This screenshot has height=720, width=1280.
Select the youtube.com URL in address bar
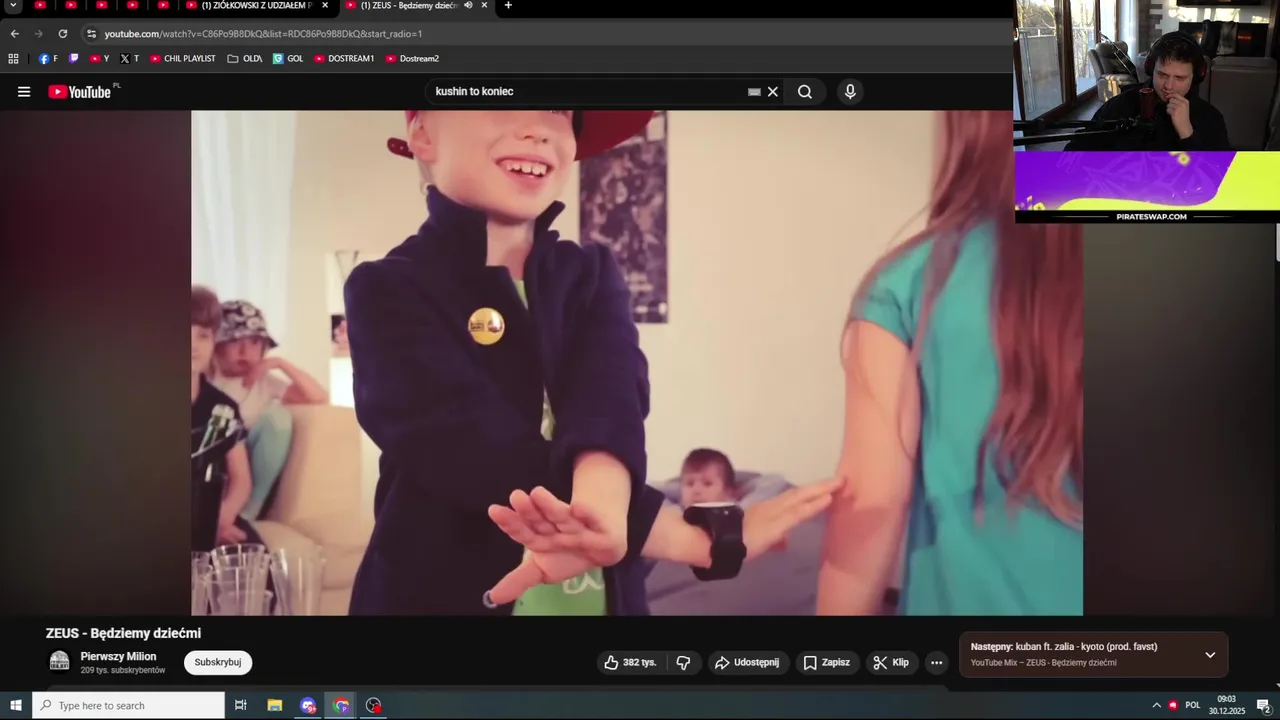263,34
